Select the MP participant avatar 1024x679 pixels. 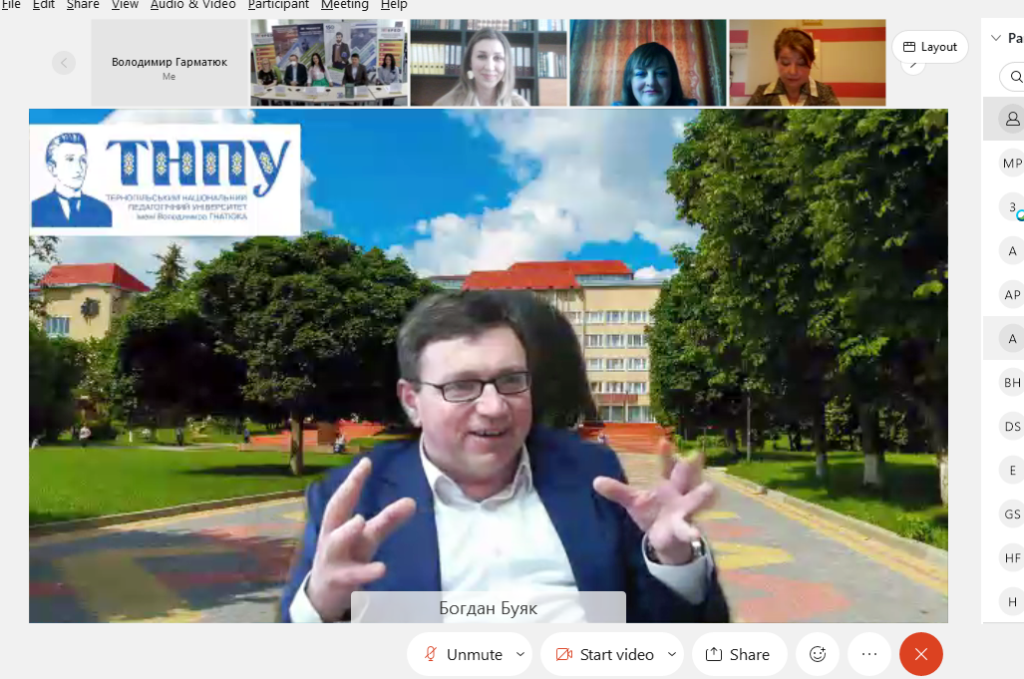point(1012,163)
